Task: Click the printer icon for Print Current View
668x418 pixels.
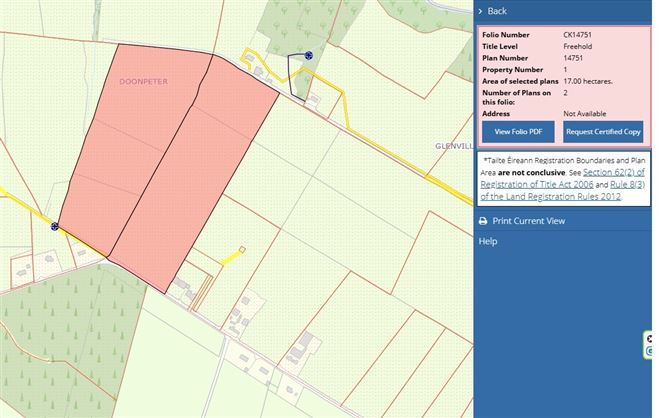Action: click(483, 221)
